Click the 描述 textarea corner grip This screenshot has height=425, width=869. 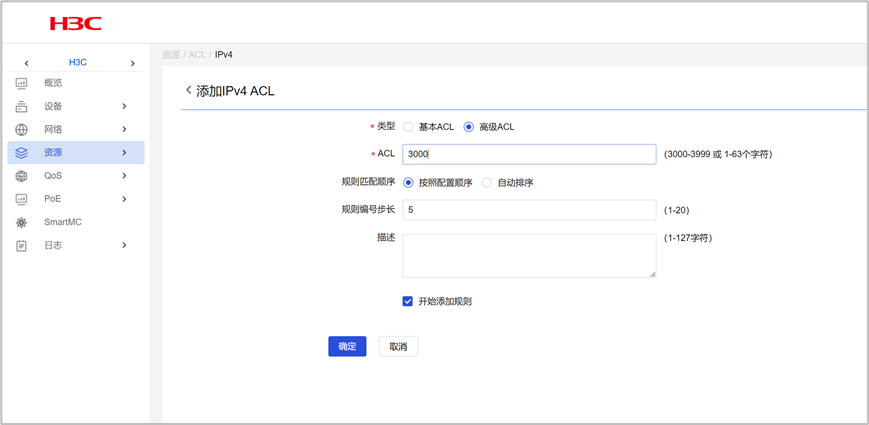click(x=652, y=273)
